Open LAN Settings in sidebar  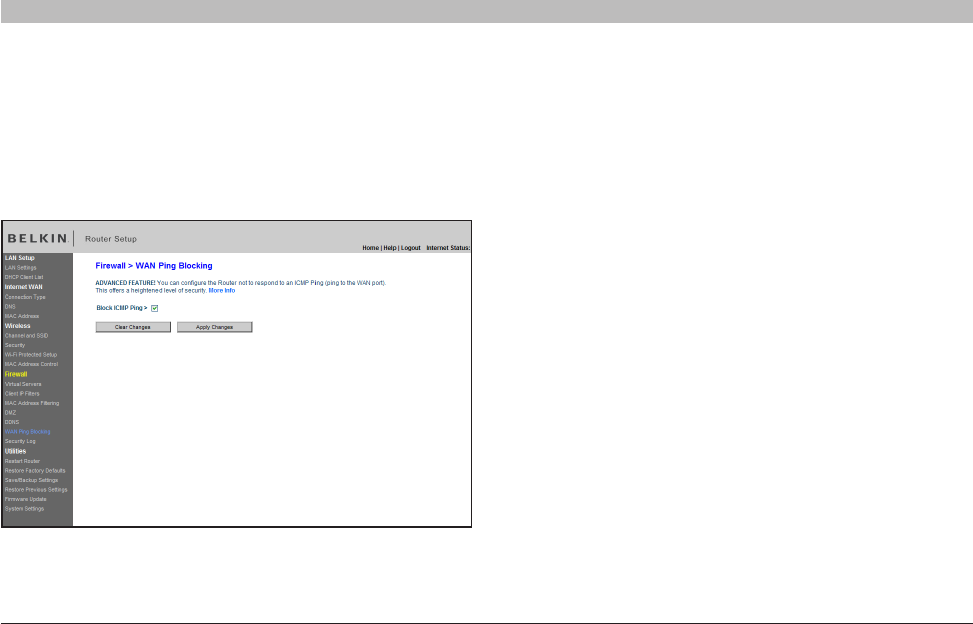pyautogui.click(x=20, y=268)
